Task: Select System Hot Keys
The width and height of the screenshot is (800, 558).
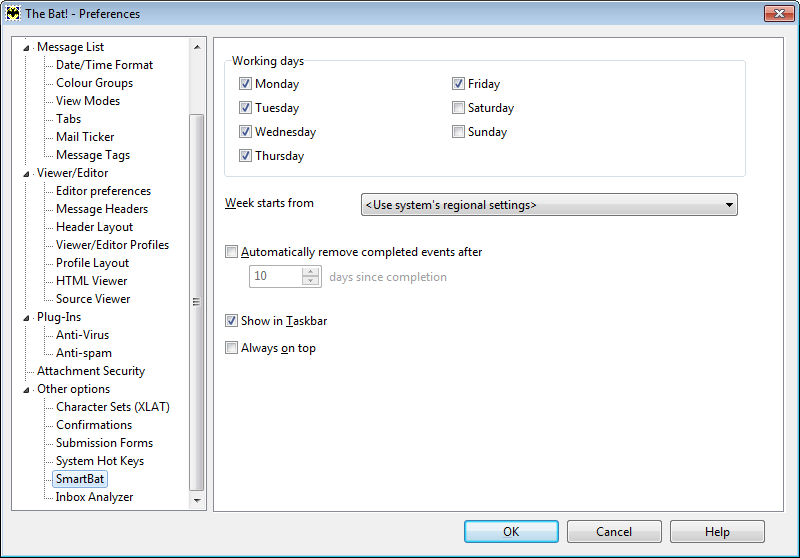Action: [100, 461]
